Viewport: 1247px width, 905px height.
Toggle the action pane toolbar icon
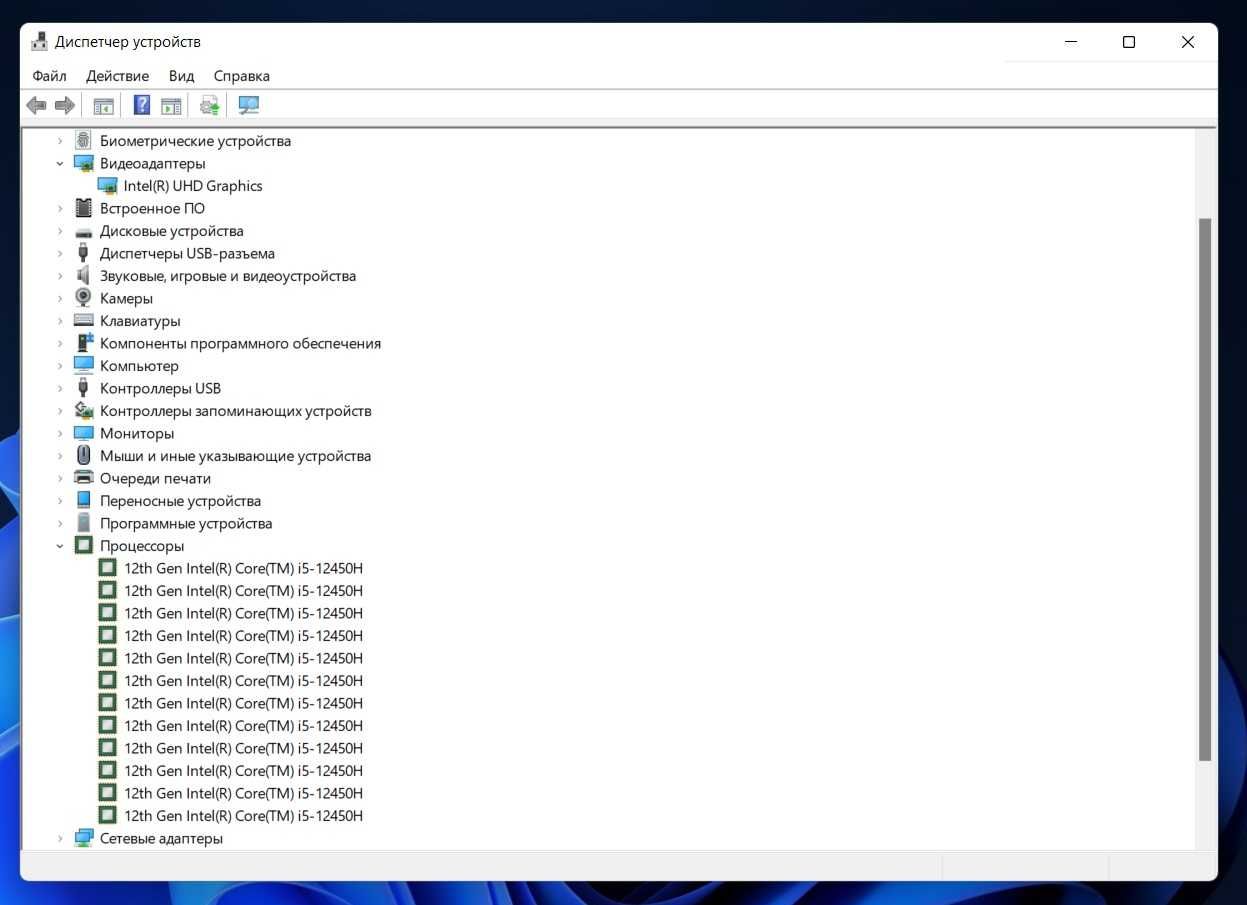(172, 105)
